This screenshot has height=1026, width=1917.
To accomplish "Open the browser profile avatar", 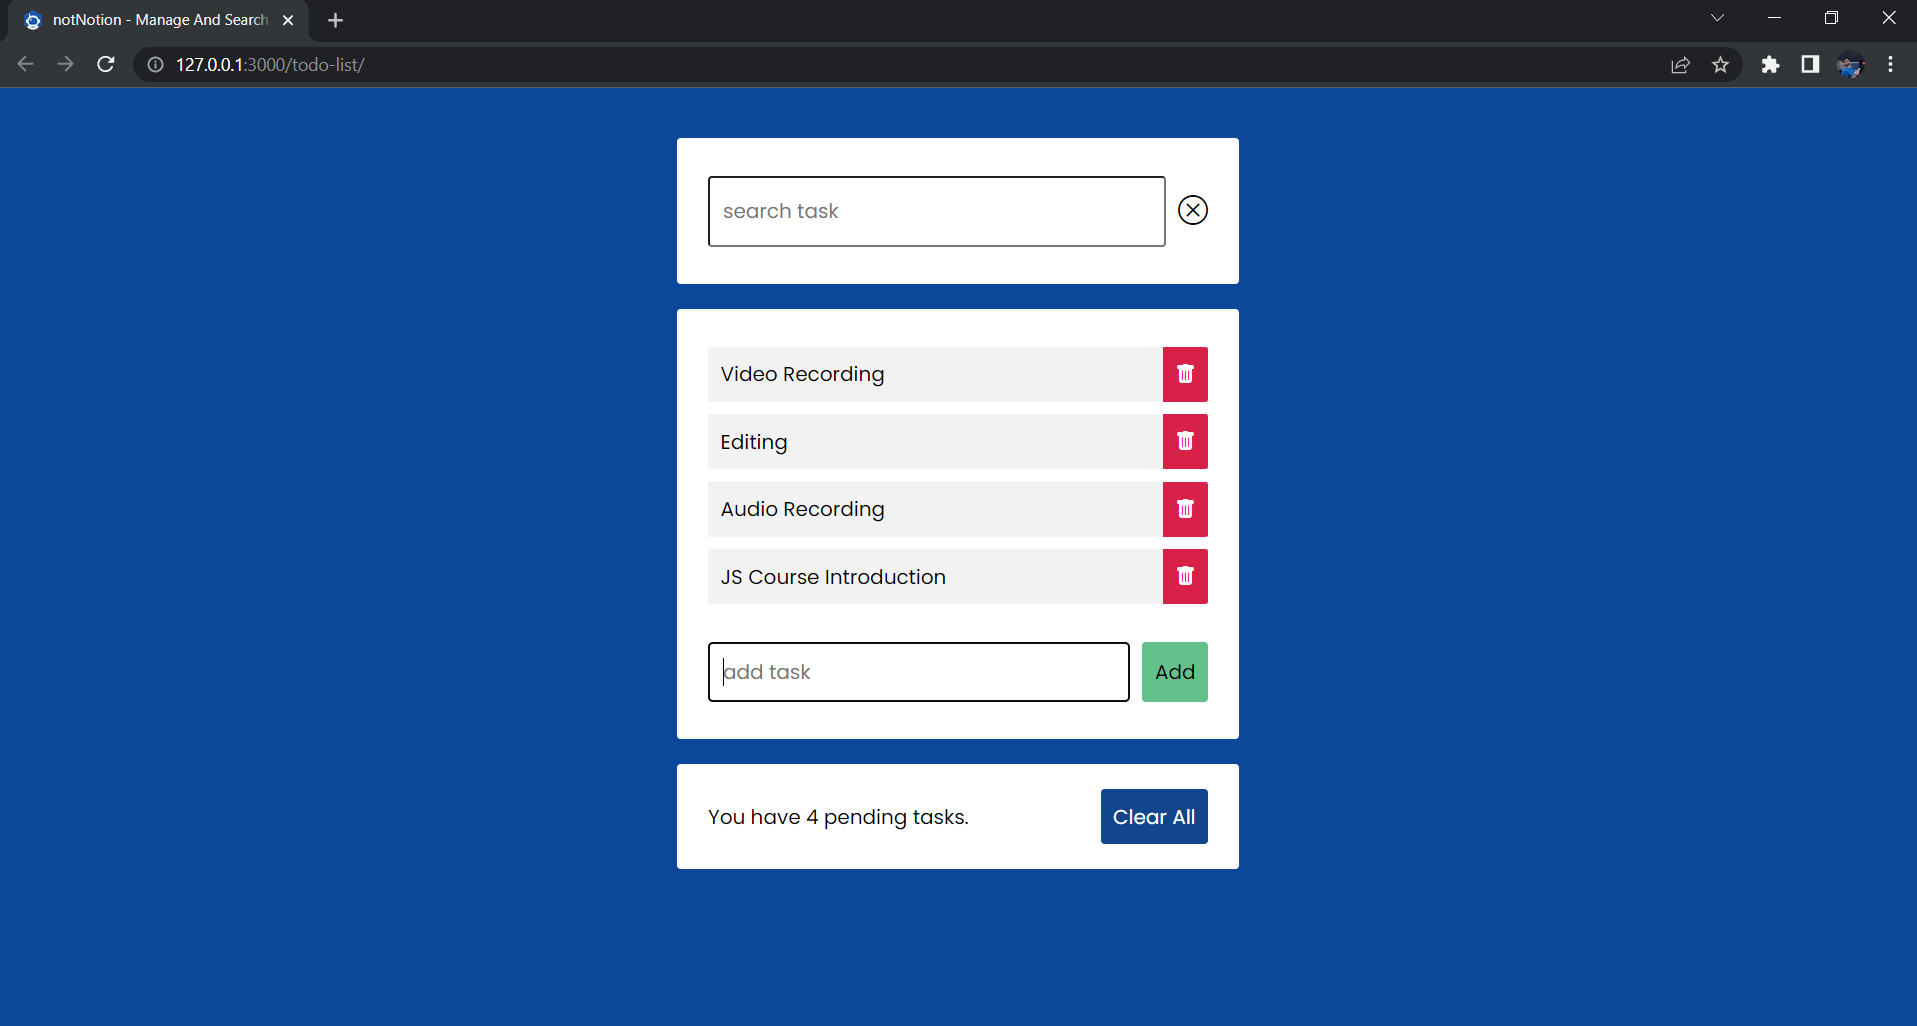I will (1850, 65).
